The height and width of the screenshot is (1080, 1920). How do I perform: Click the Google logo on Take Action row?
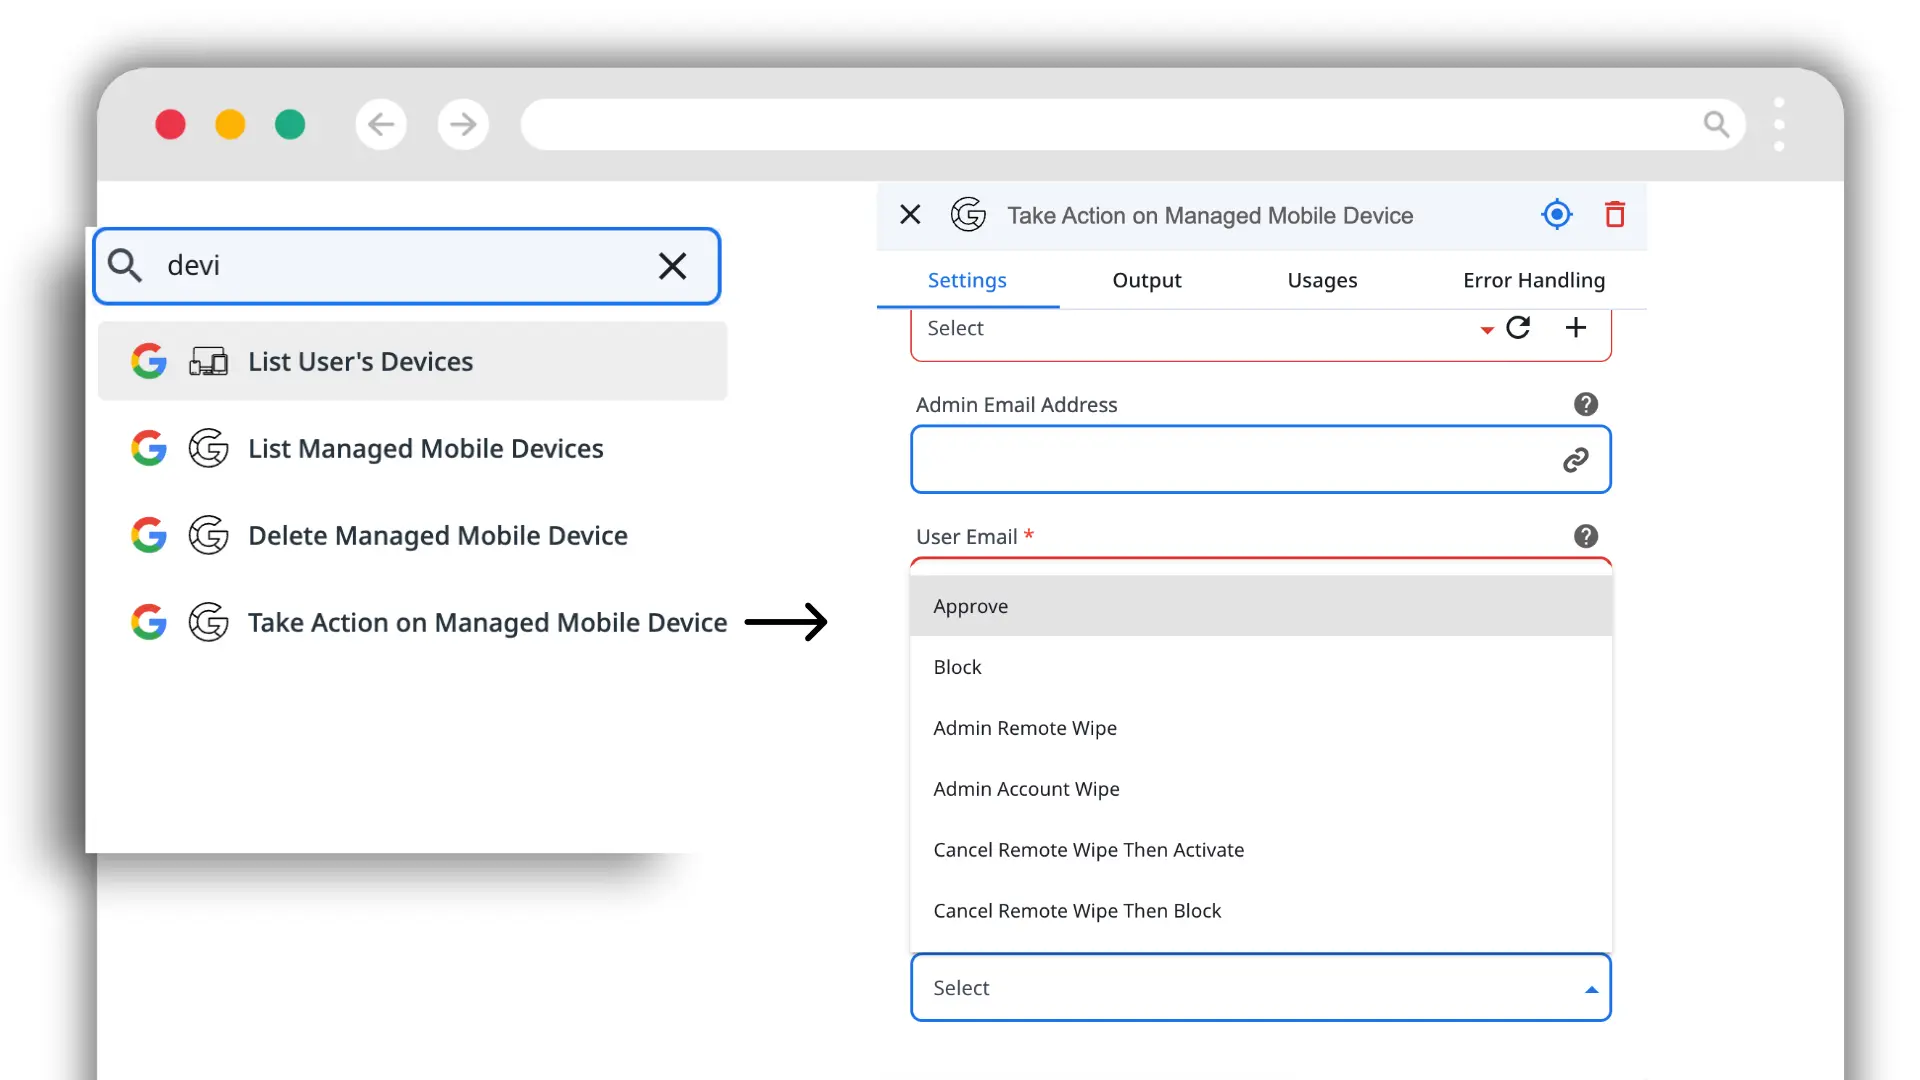[x=149, y=622]
